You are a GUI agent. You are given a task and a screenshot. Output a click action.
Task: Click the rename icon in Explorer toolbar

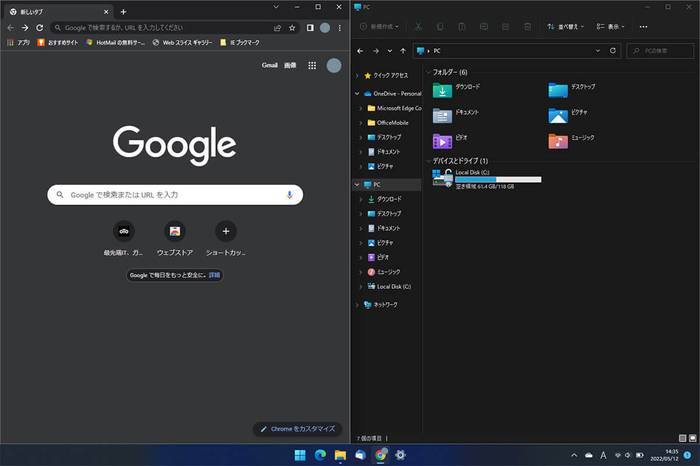pyautogui.click(x=484, y=27)
